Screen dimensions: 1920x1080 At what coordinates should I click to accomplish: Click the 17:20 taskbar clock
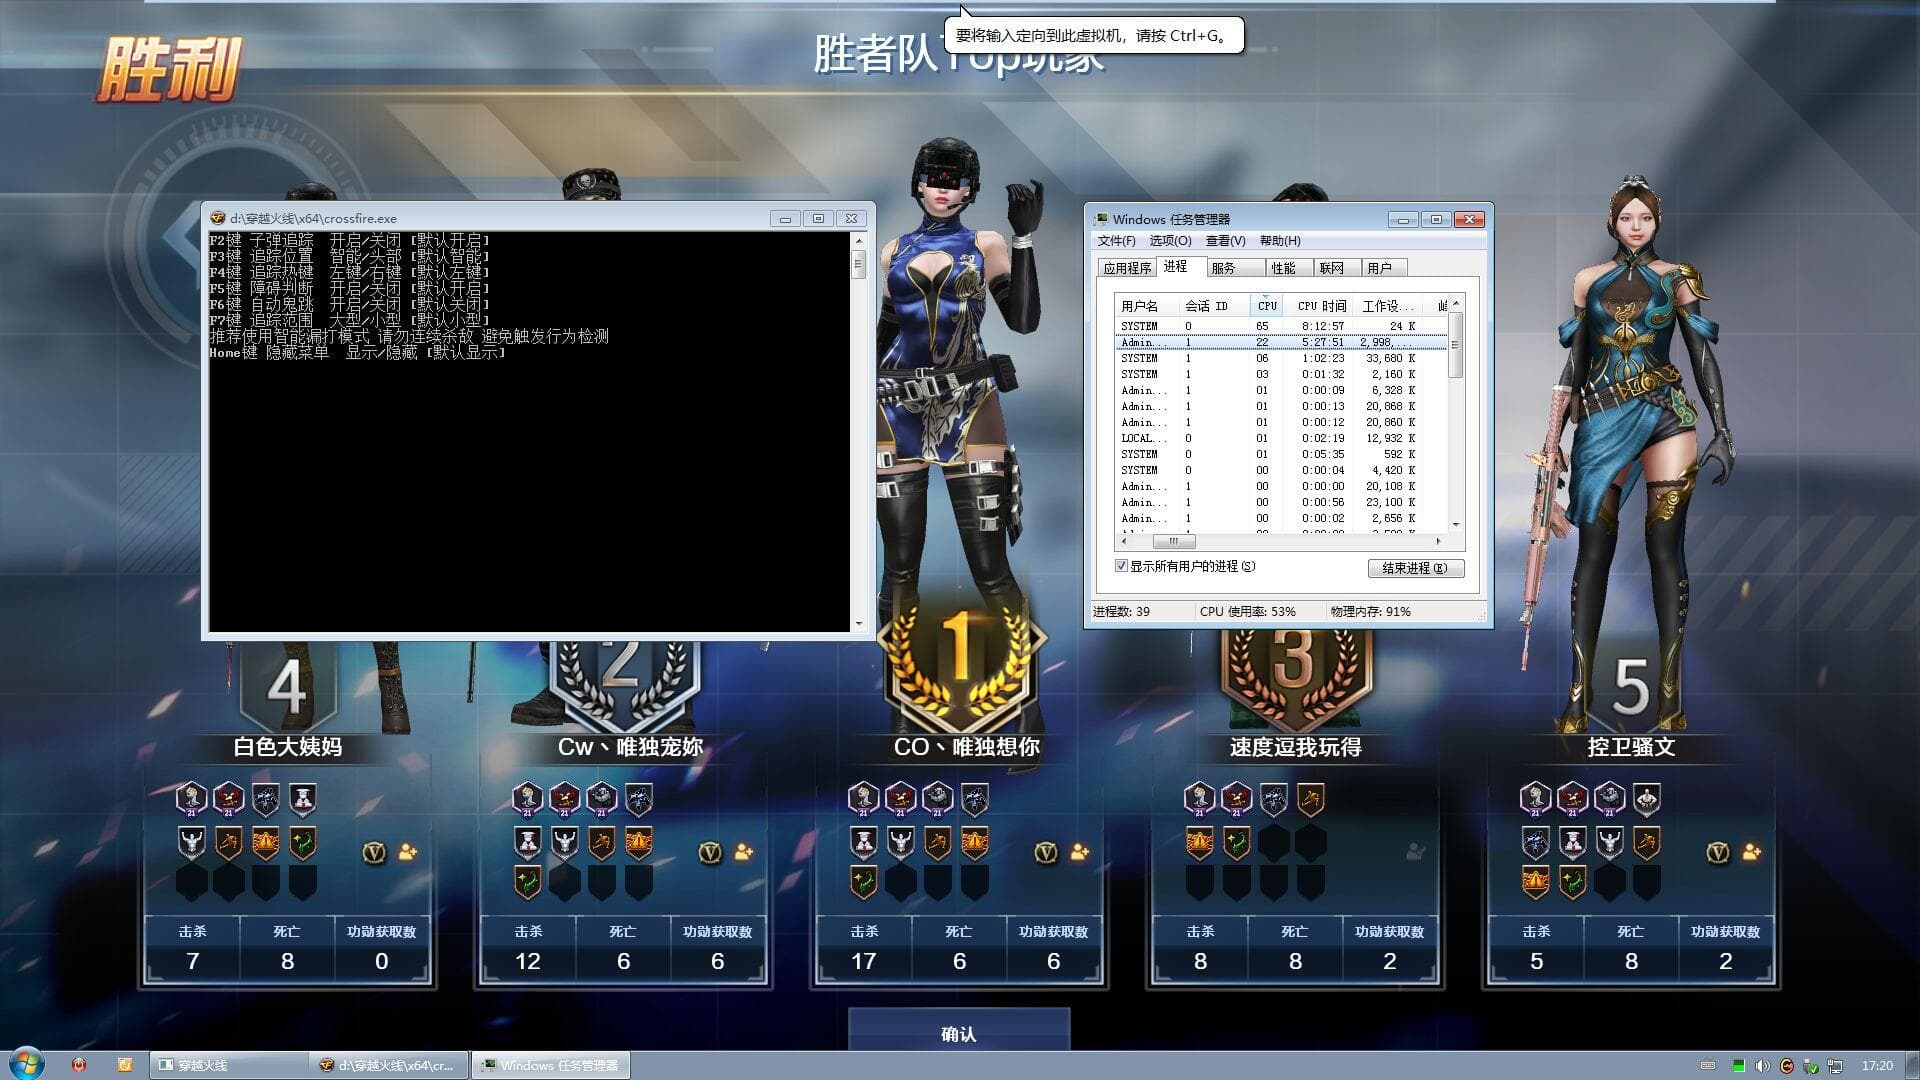coord(1877,1065)
